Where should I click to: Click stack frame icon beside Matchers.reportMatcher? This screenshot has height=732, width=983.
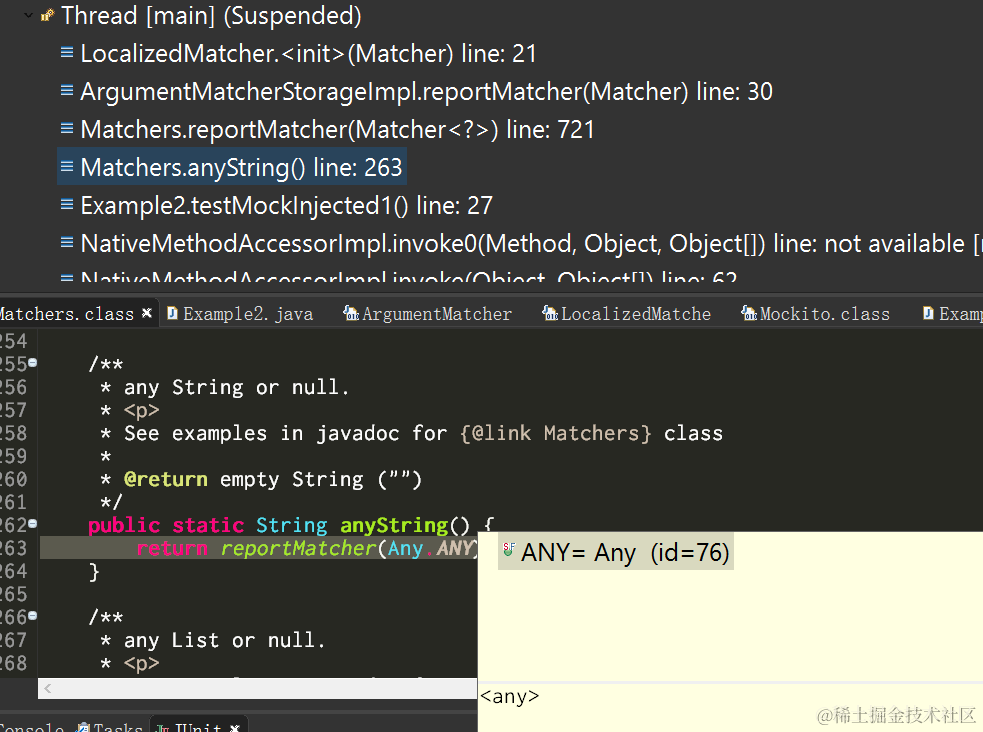tap(67, 128)
